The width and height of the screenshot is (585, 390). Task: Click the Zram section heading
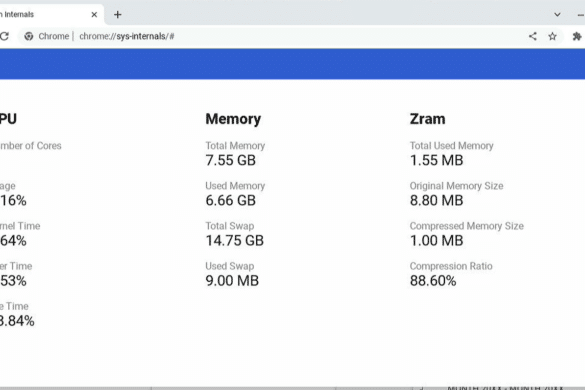tap(428, 119)
